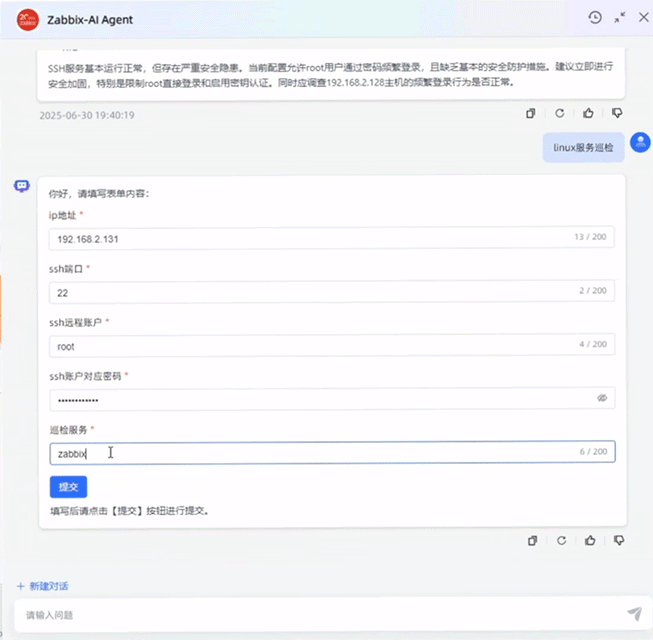This screenshot has height=640, width=653.
Task: Send the question with paper plane icon
Action: pyautogui.click(x=635, y=613)
